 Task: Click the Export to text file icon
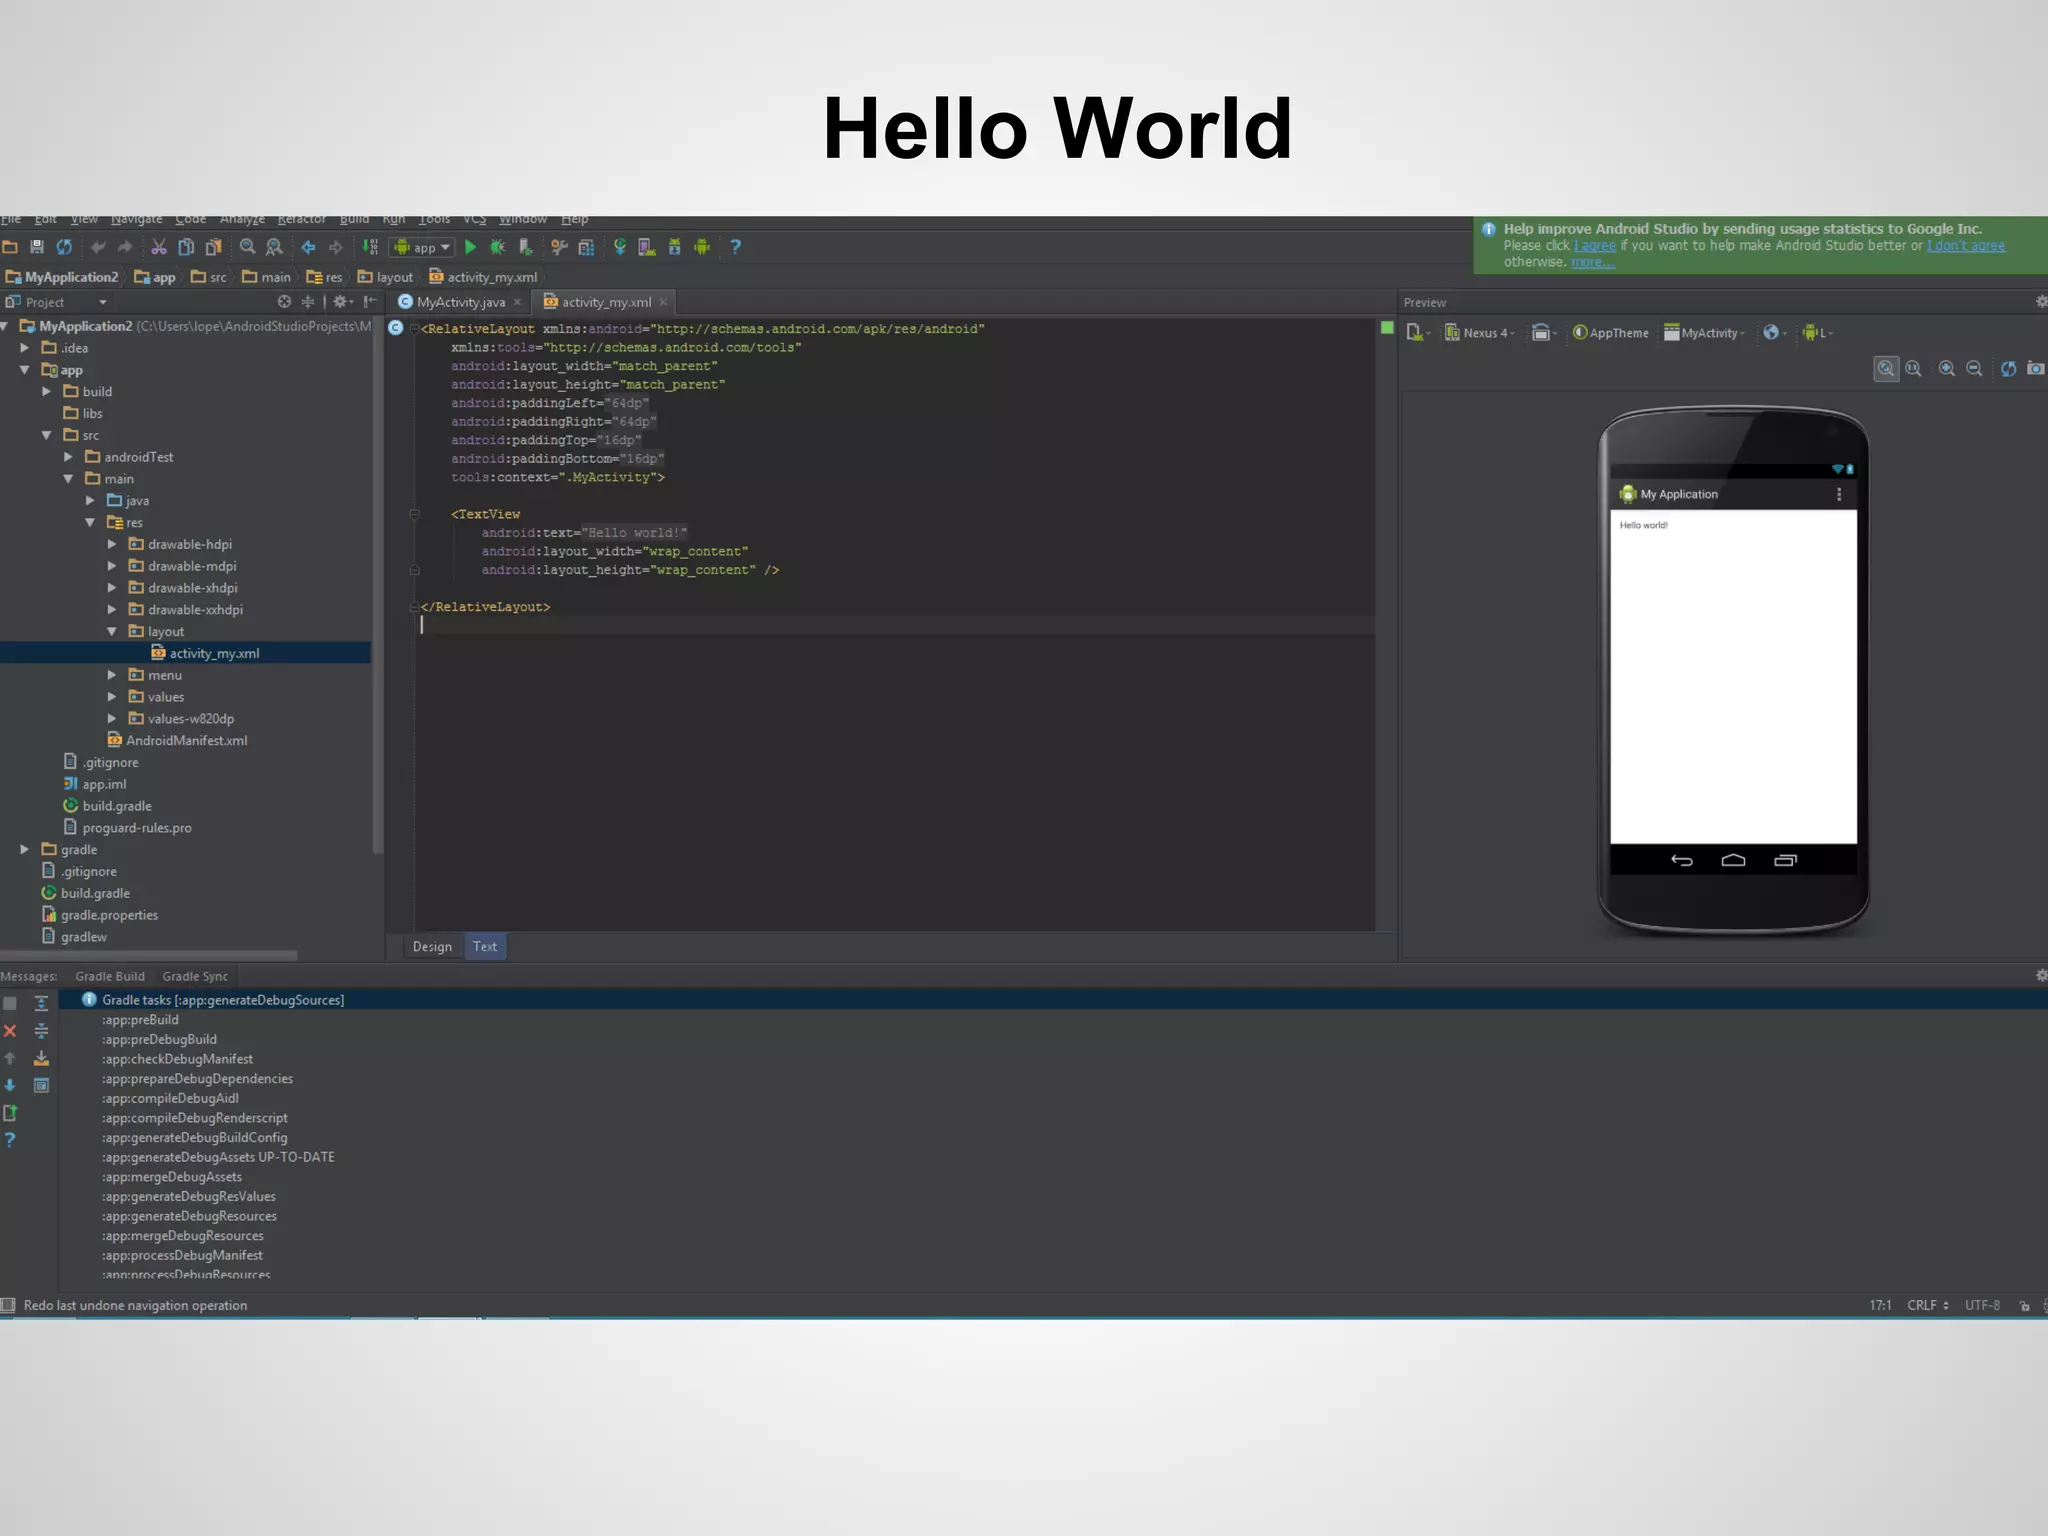tap(10, 1113)
